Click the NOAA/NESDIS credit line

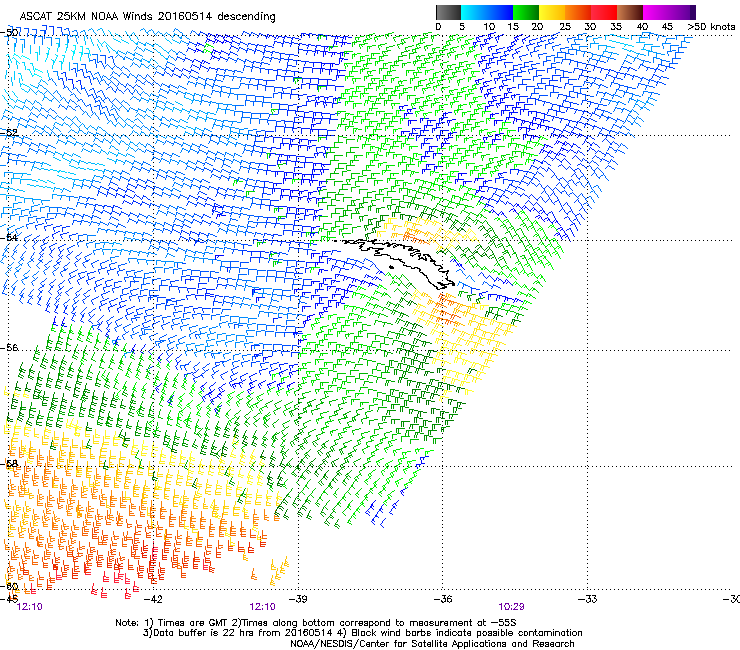pyautogui.click(x=432, y=644)
